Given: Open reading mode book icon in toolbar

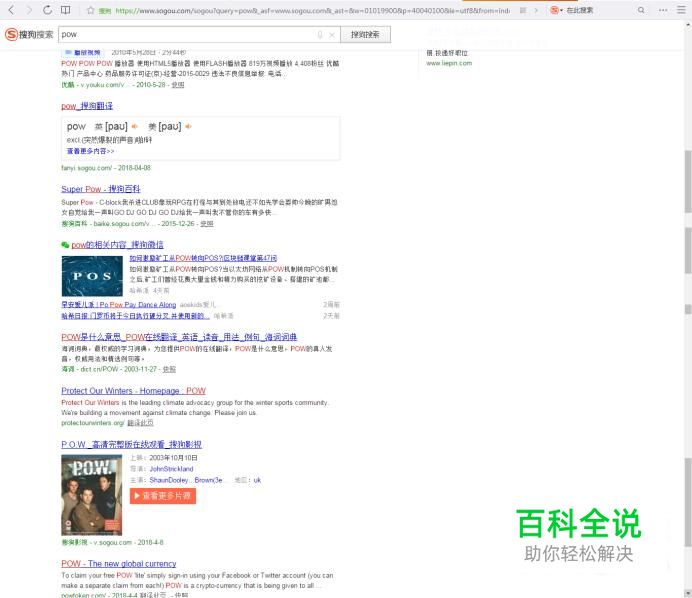Looking at the screenshot, I should pos(65,10).
